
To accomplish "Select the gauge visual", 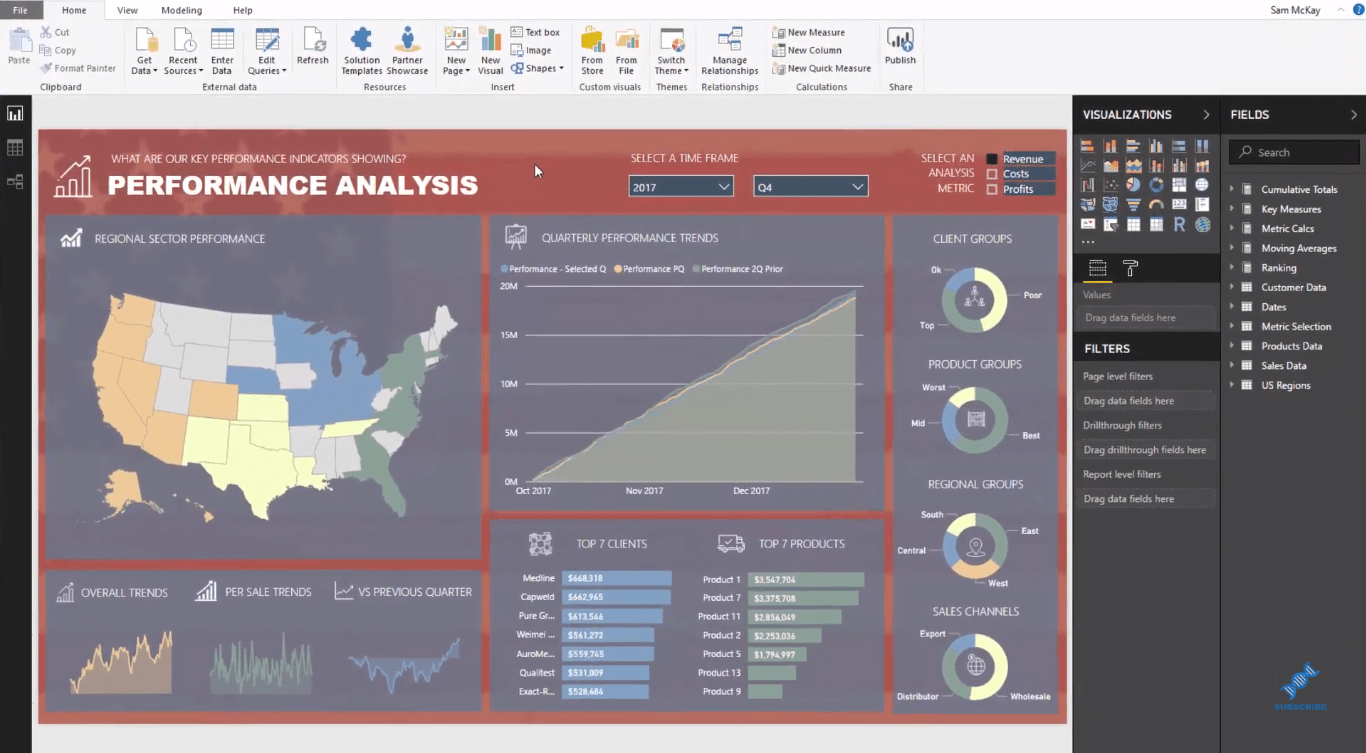I will [x=1156, y=204].
